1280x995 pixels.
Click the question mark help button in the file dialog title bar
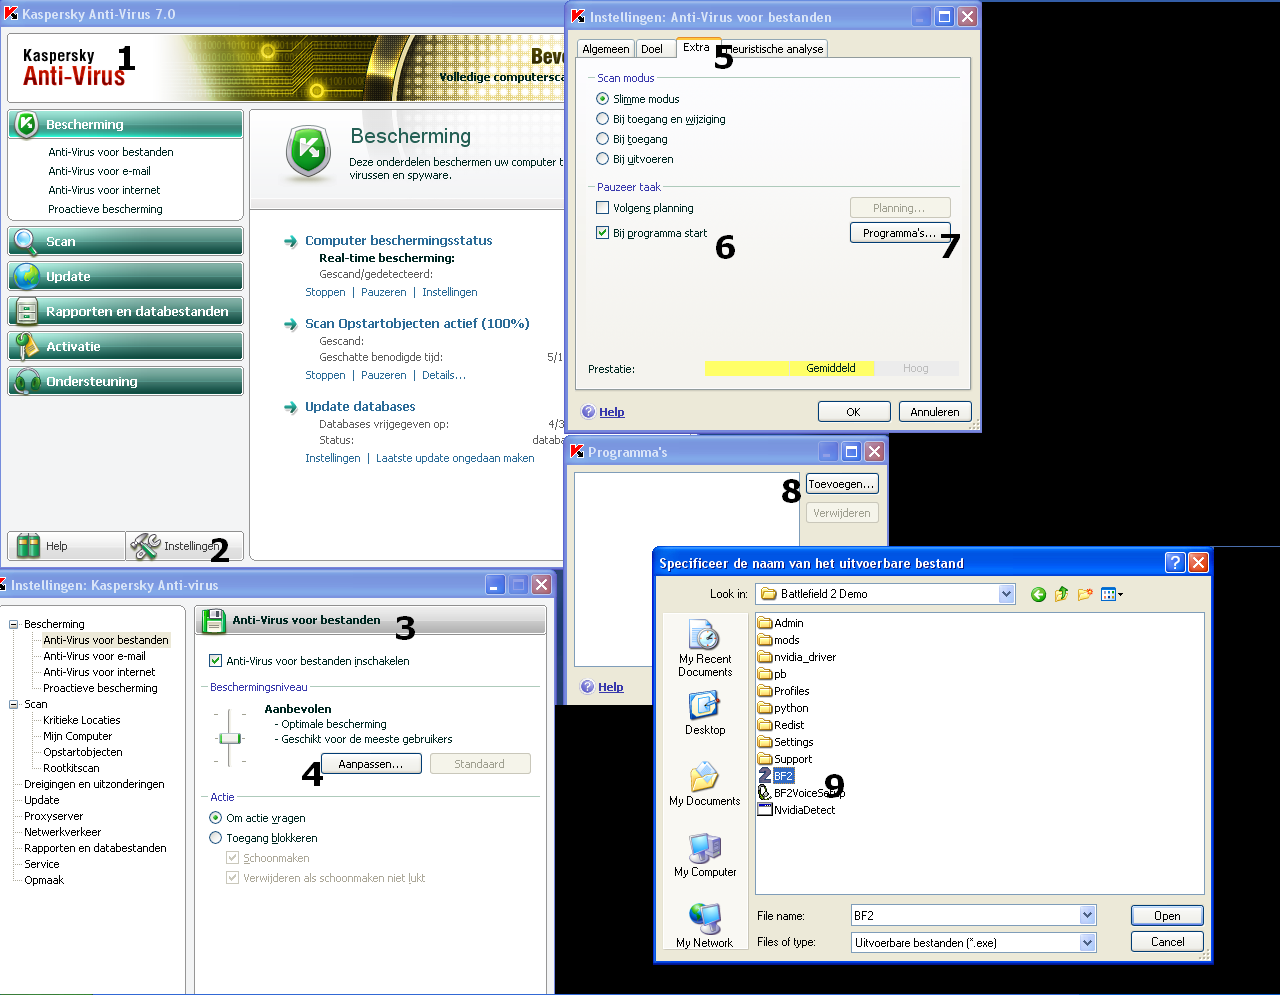(1175, 562)
